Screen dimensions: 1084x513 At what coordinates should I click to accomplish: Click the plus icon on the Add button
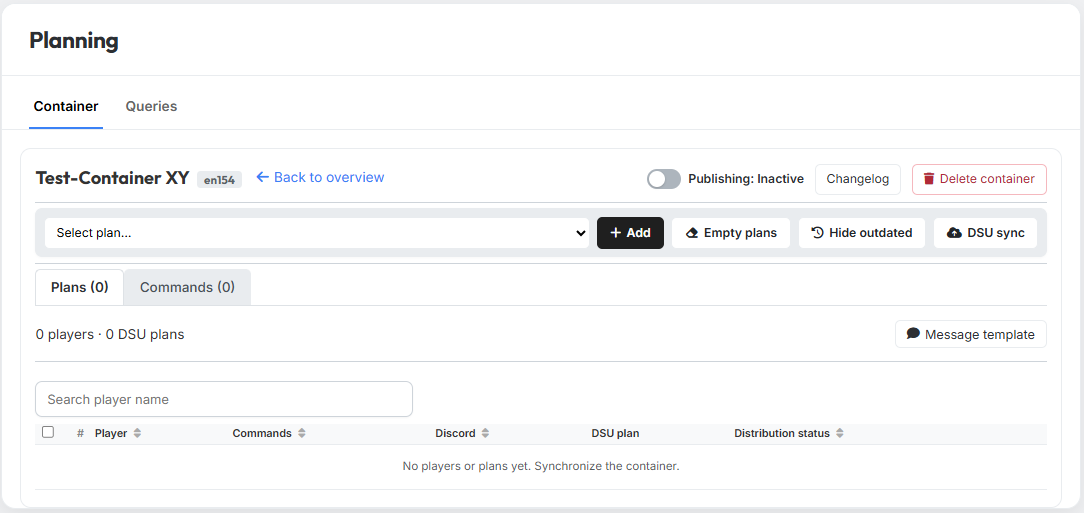(616, 233)
